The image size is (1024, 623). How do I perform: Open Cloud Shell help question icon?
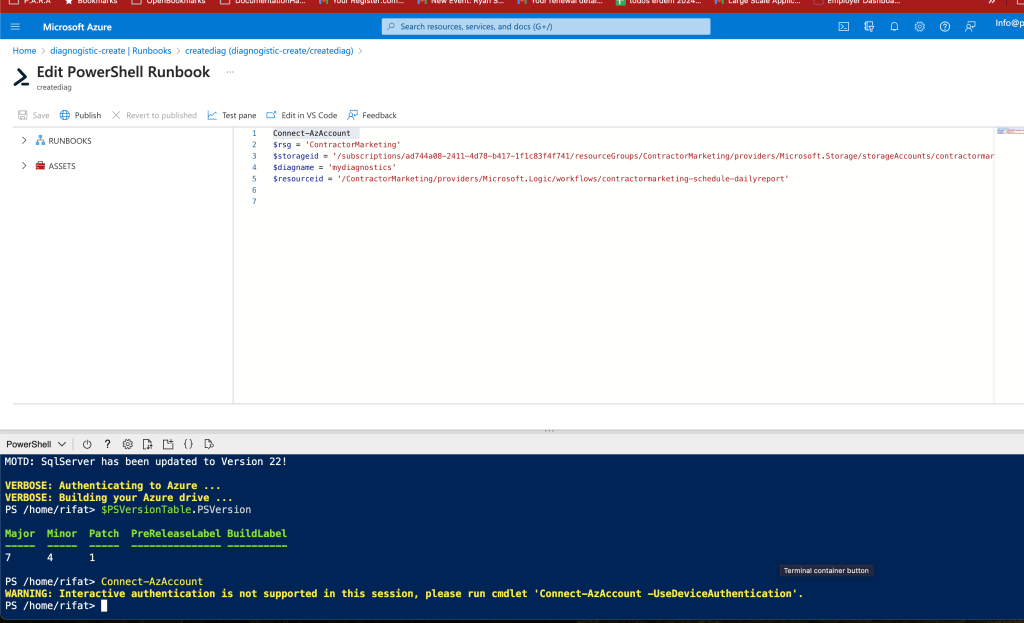[107, 444]
